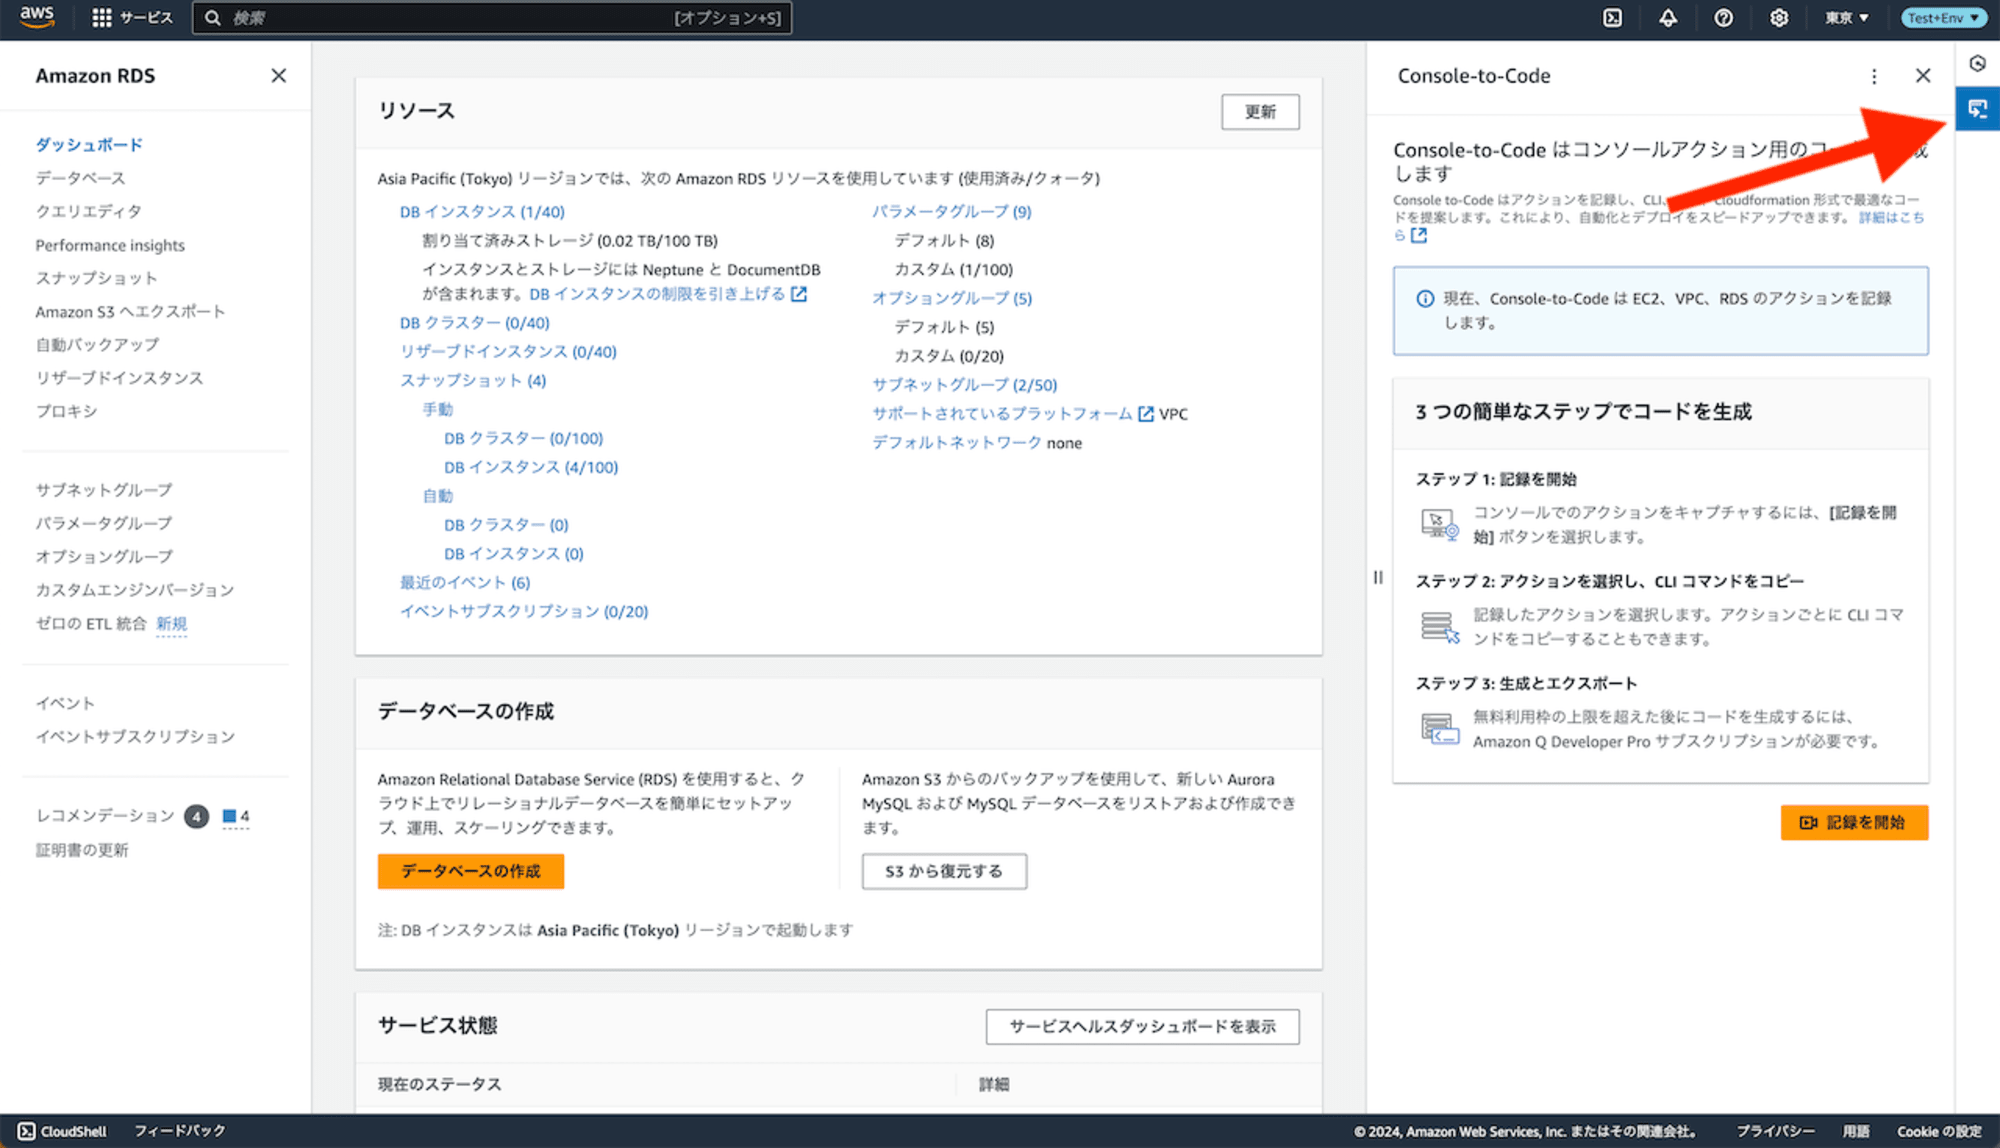Open the パラメータグループ (9) link
The image size is (2000, 1148).
(951, 212)
